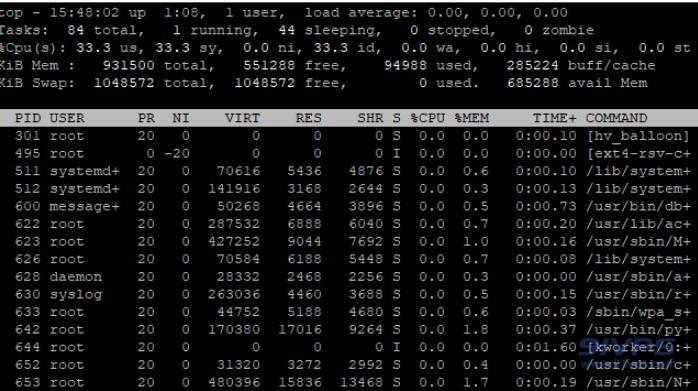
Task: Select the VIRT column header
Action: click(242, 118)
